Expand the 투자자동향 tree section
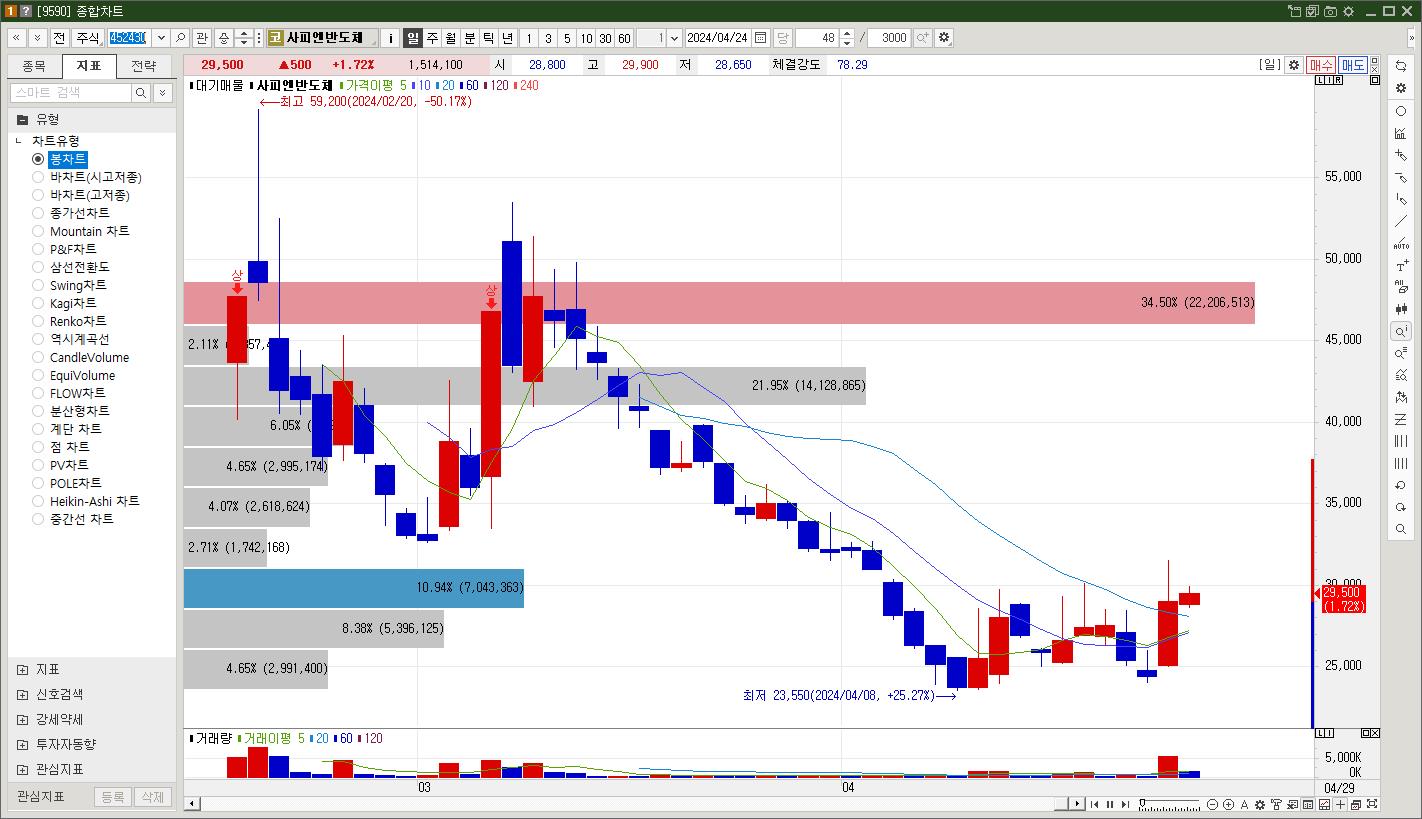Viewport: 1422px width, 819px height. pyautogui.click(x=23, y=744)
